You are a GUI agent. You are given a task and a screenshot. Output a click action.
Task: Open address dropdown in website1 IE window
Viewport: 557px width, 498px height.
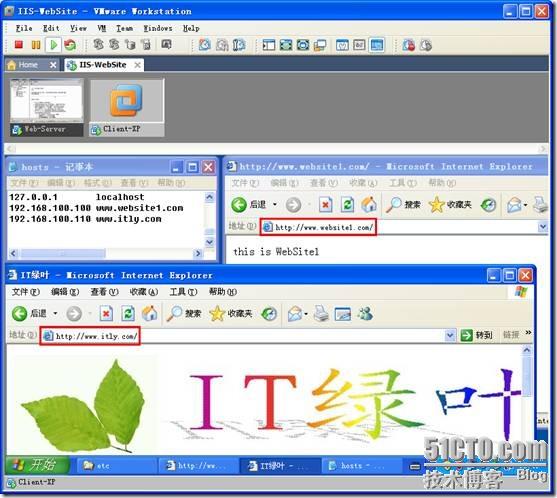click(543, 227)
